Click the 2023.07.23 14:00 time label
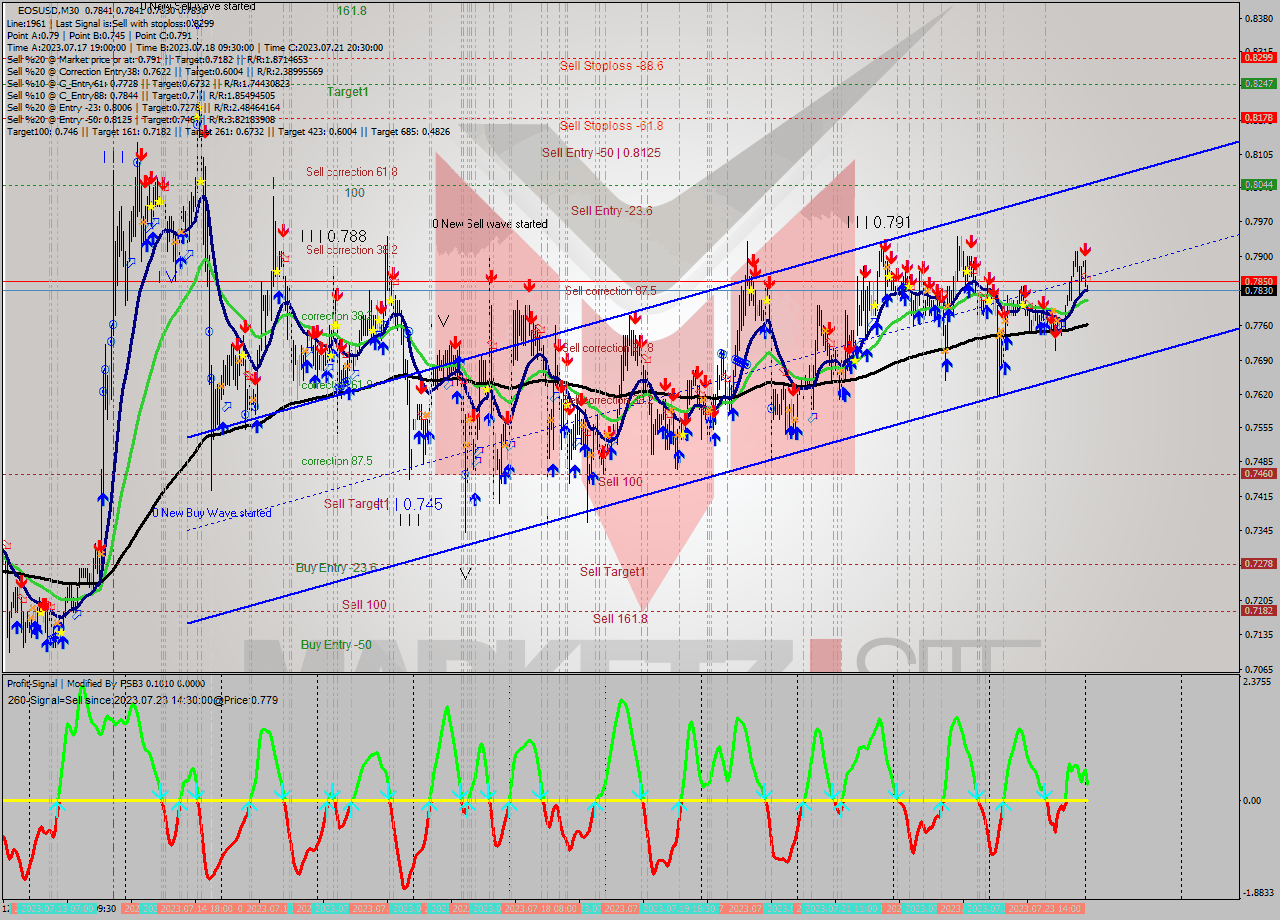Screen dimensions: 1280x920 coord(1046,909)
